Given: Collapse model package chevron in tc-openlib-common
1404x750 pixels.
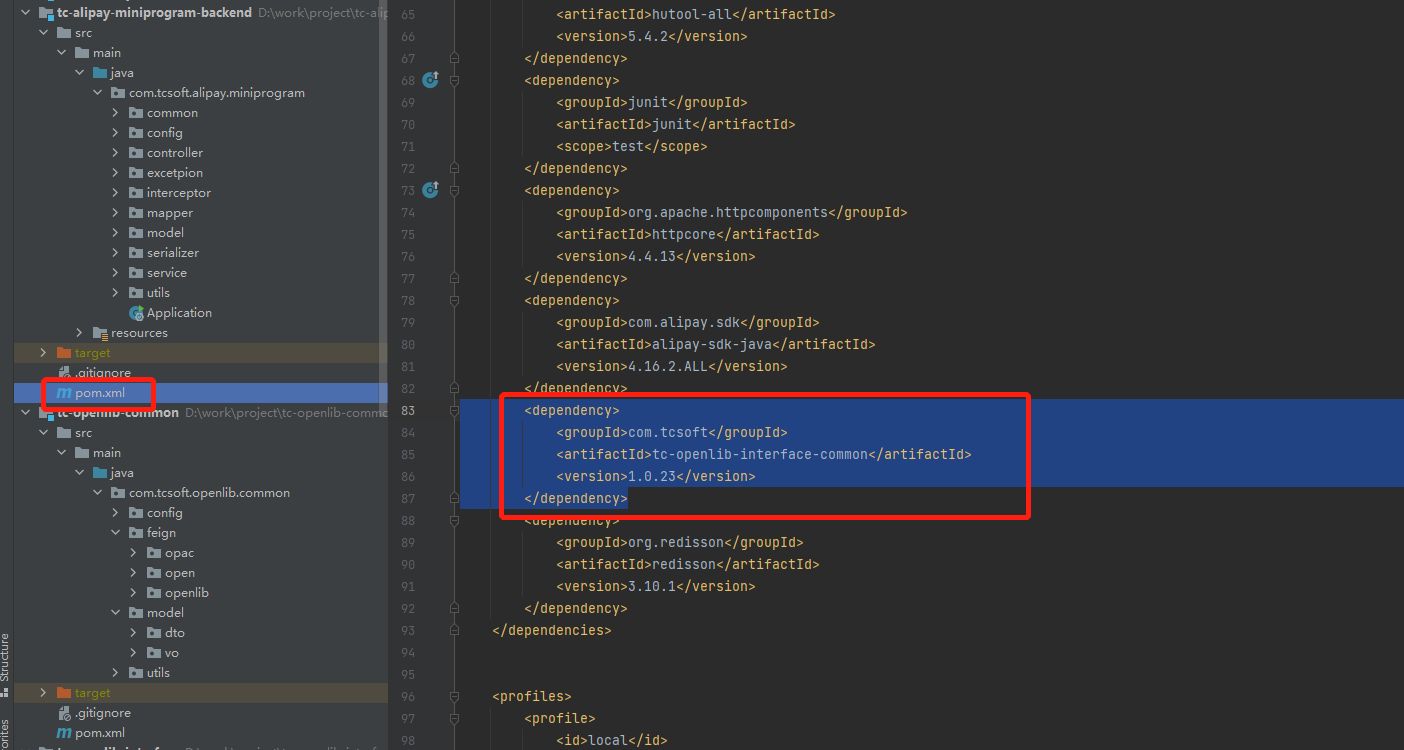Looking at the screenshot, I should click(x=115, y=613).
